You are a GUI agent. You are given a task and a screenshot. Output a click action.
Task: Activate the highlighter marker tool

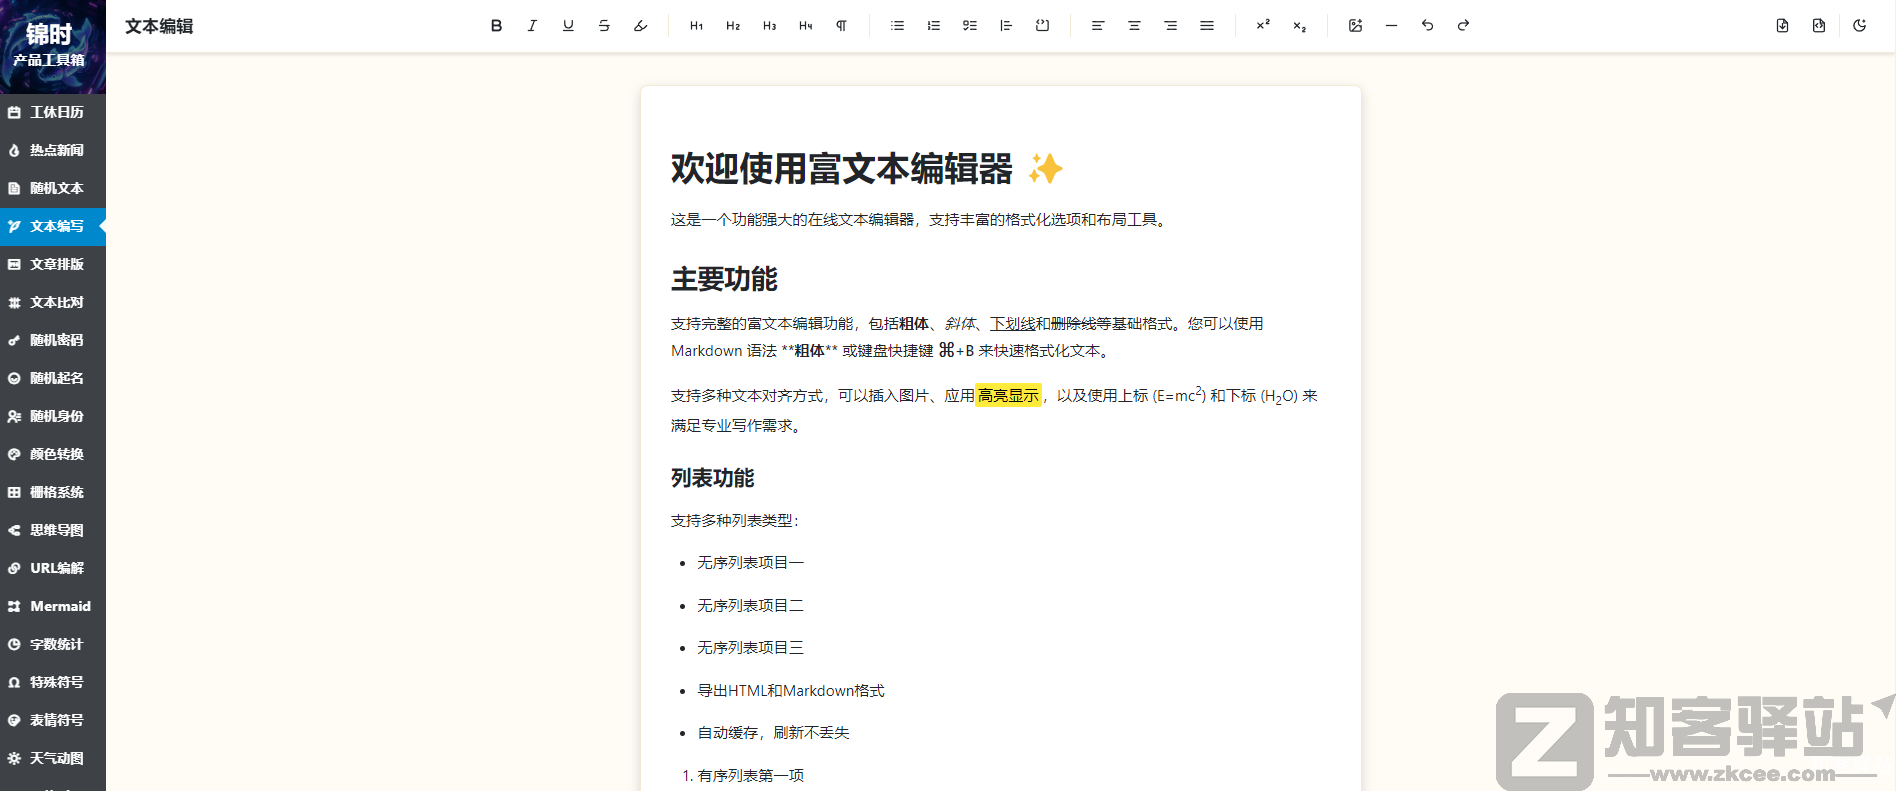pos(641,26)
